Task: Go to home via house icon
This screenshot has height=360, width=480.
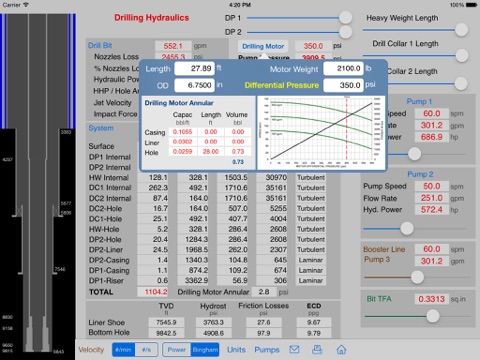Action: pos(341,349)
